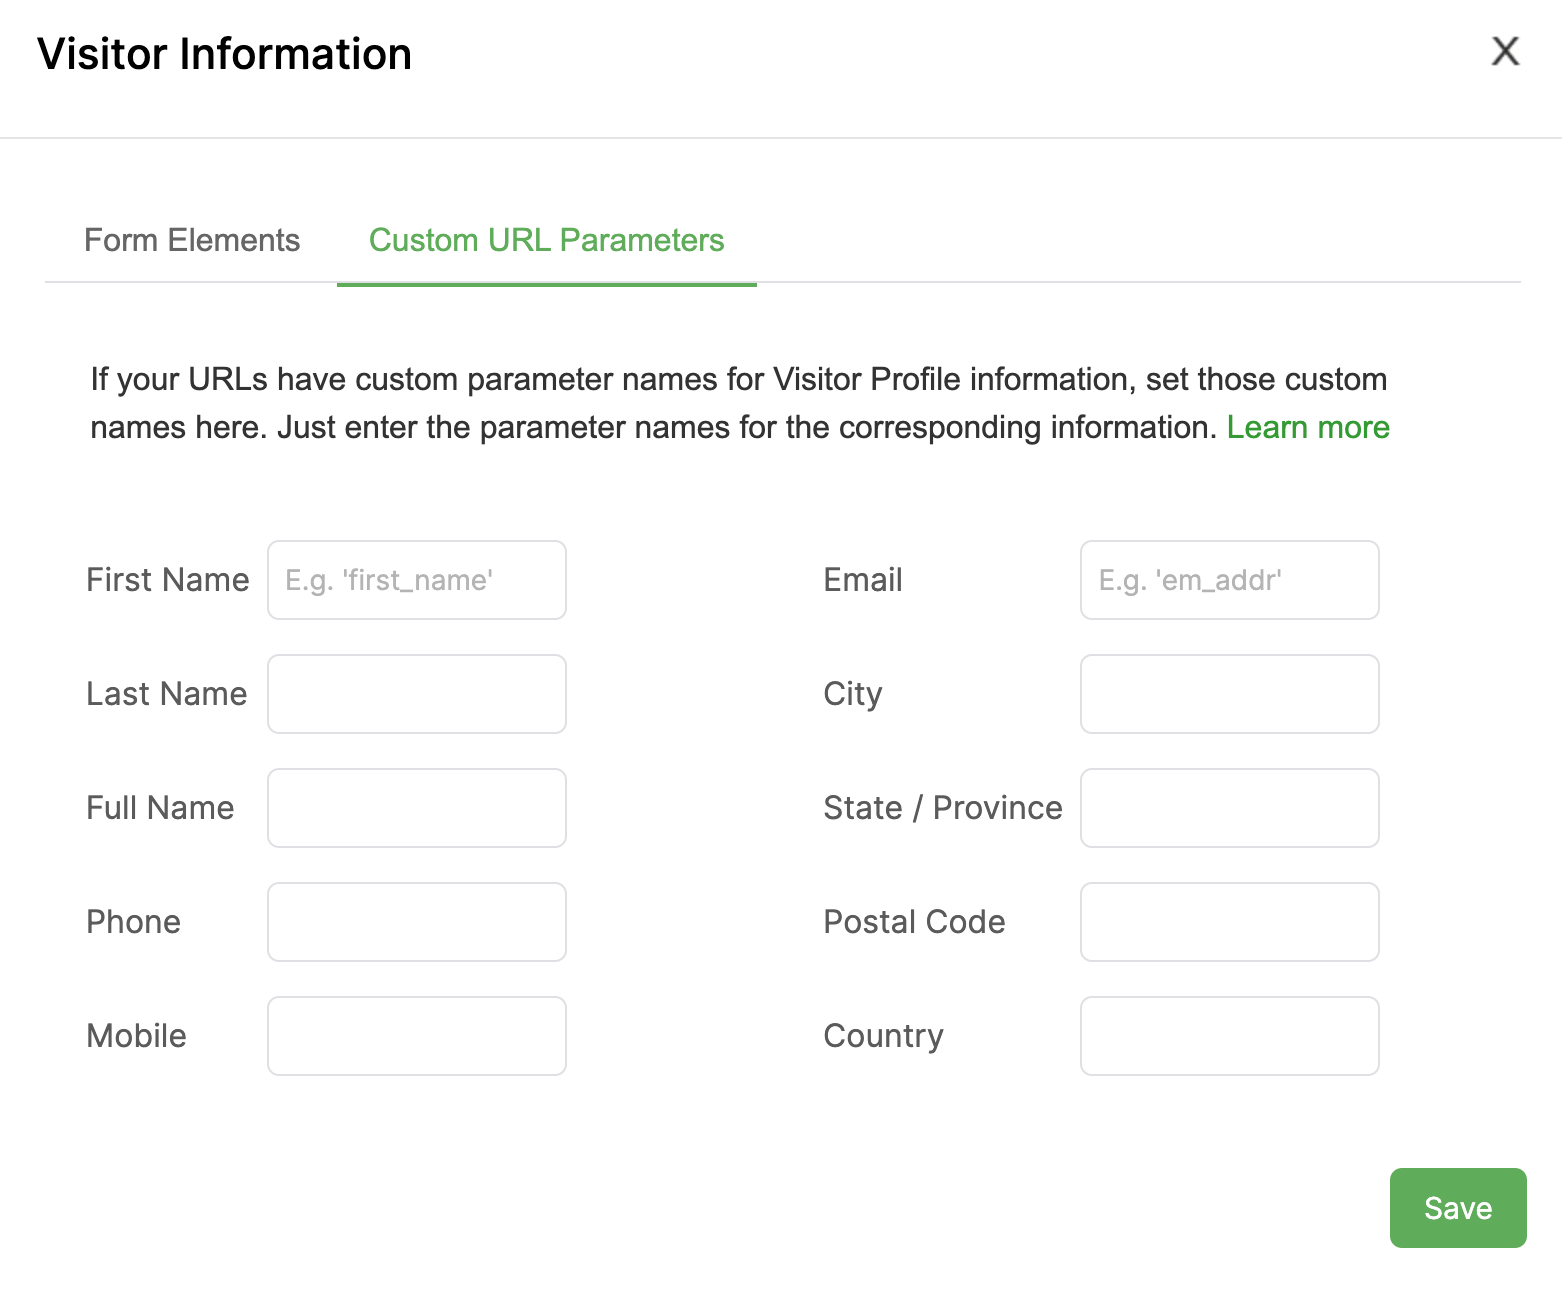The height and width of the screenshot is (1290, 1562).
Task: Click the Save button
Action: (x=1457, y=1207)
